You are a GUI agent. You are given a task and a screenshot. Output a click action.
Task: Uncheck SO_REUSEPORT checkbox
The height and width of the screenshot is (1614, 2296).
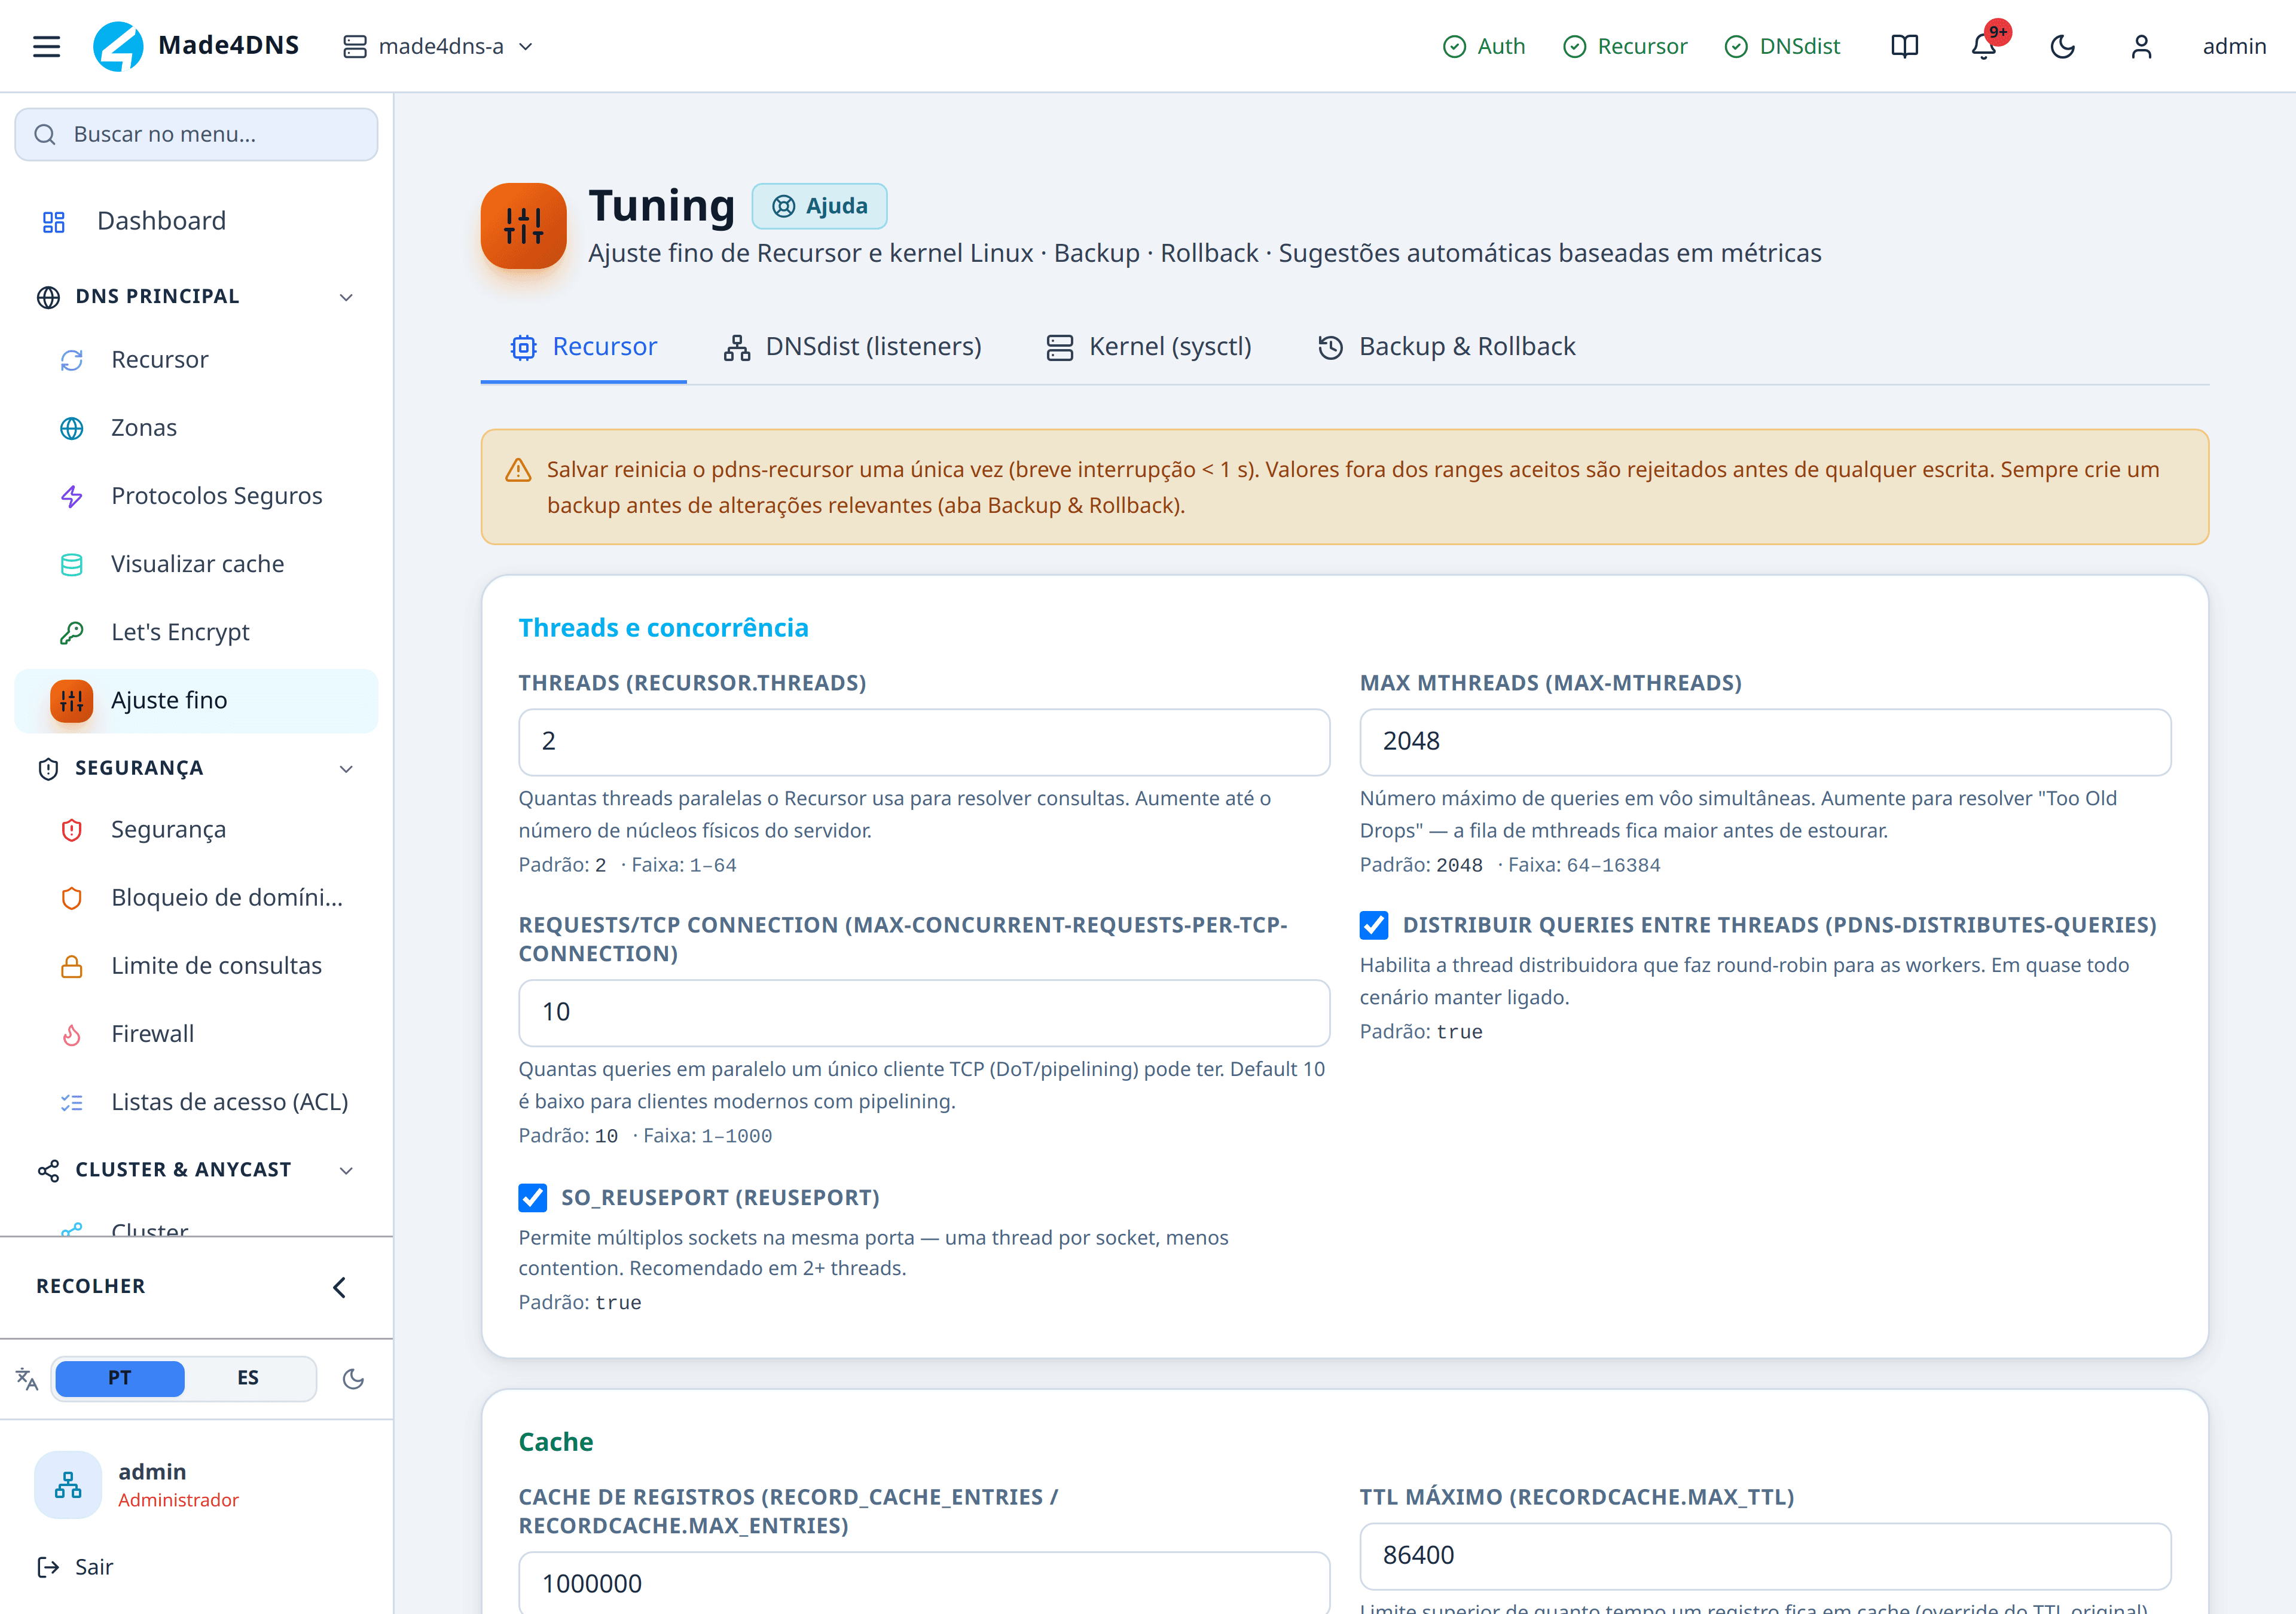coord(533,1197)
